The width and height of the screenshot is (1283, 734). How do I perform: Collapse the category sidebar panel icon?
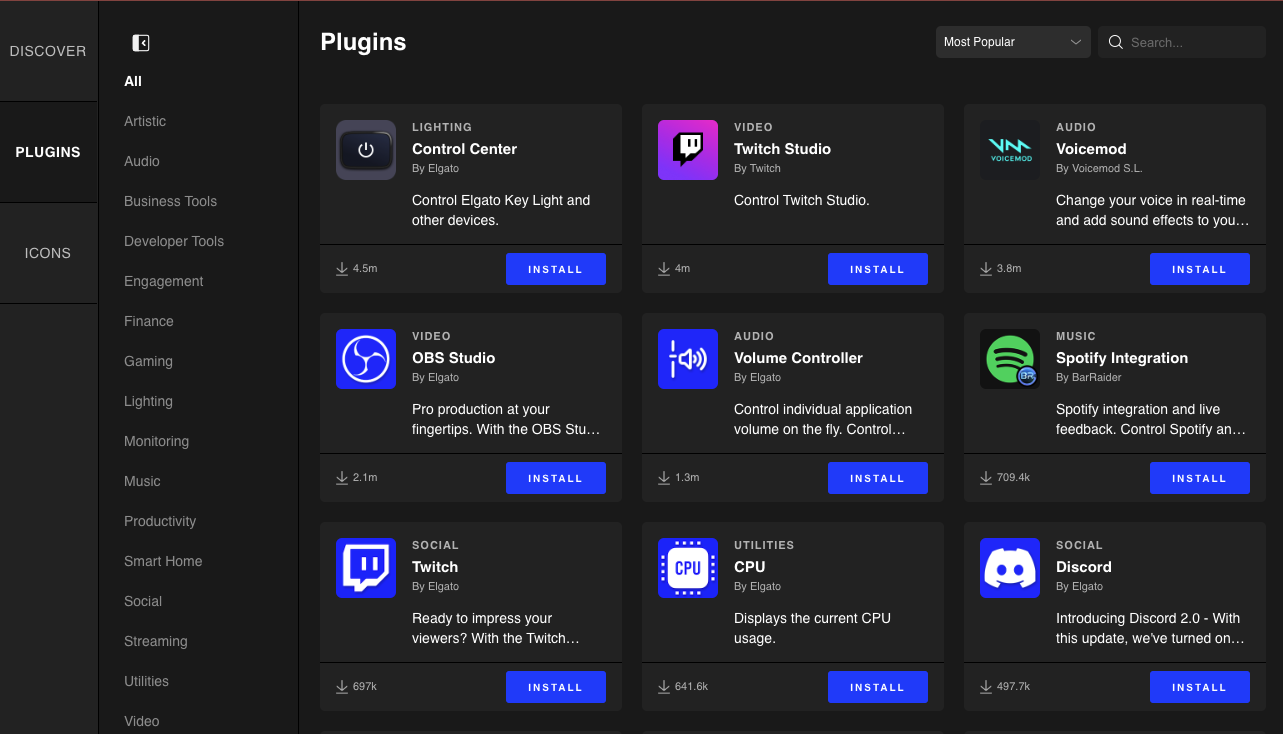tap(141, 43)
